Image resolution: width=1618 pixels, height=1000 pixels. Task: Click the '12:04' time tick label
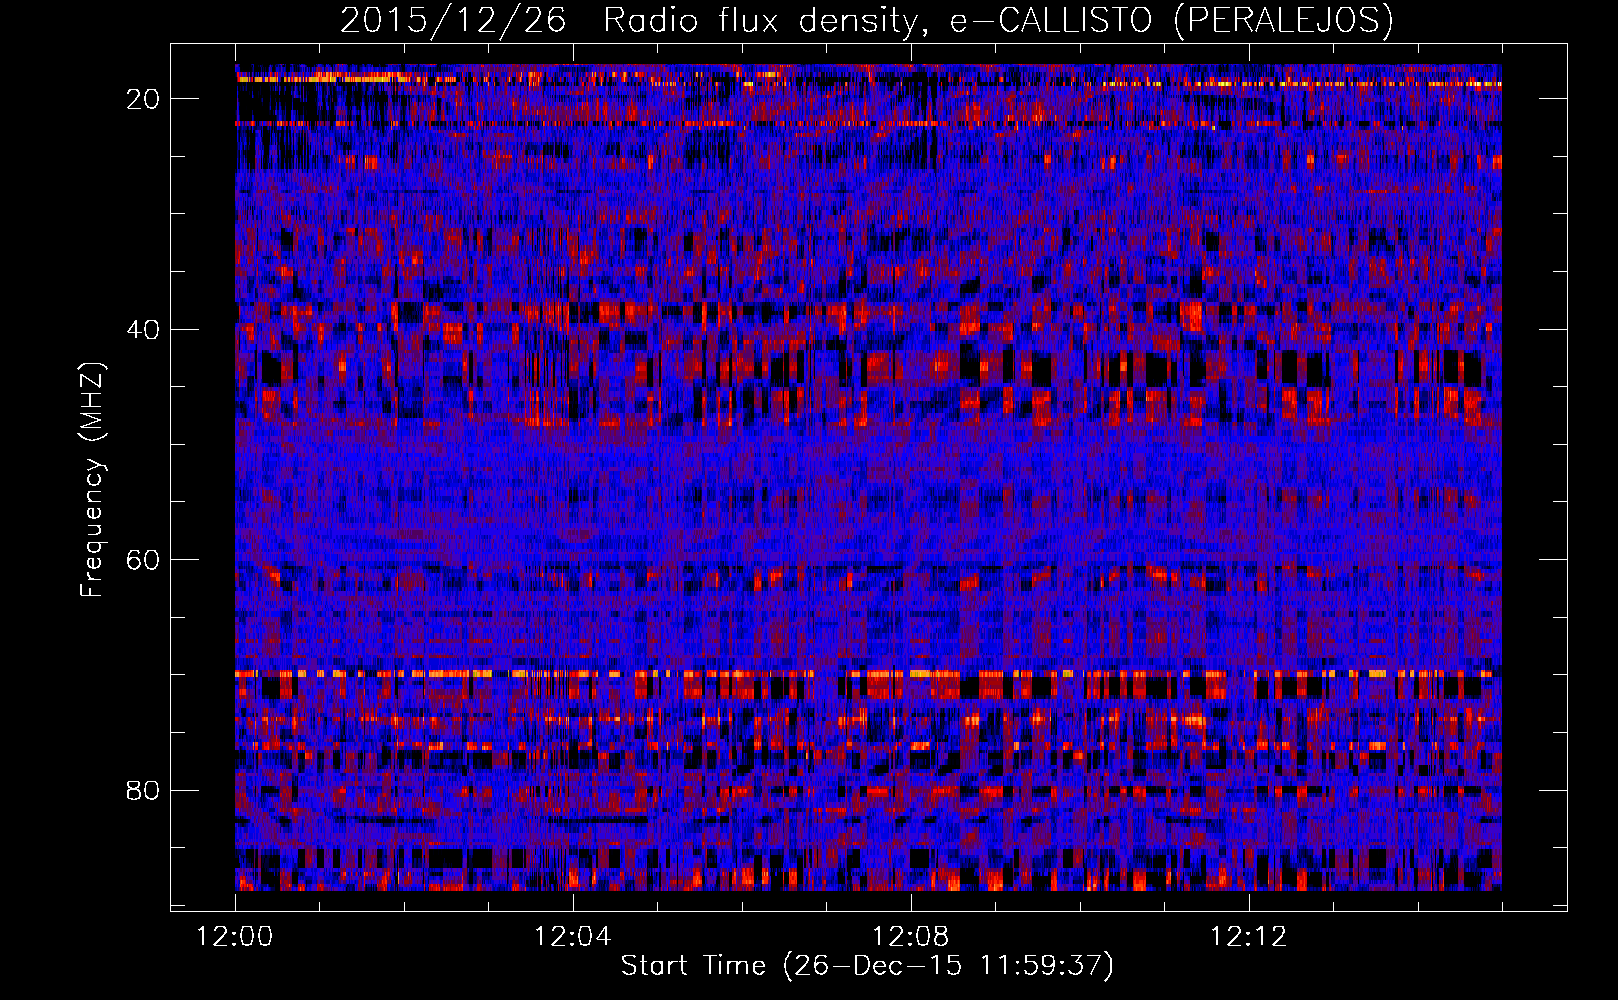click(x=572, y=937)
